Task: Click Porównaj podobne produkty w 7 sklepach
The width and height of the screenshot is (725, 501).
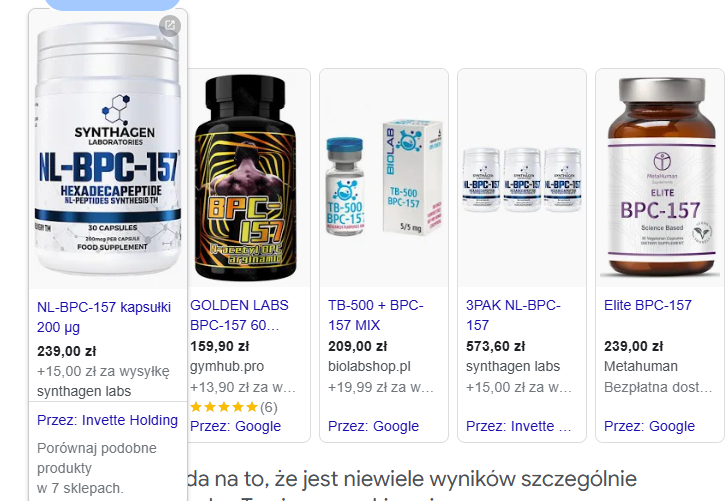Action: coord(97,468)
